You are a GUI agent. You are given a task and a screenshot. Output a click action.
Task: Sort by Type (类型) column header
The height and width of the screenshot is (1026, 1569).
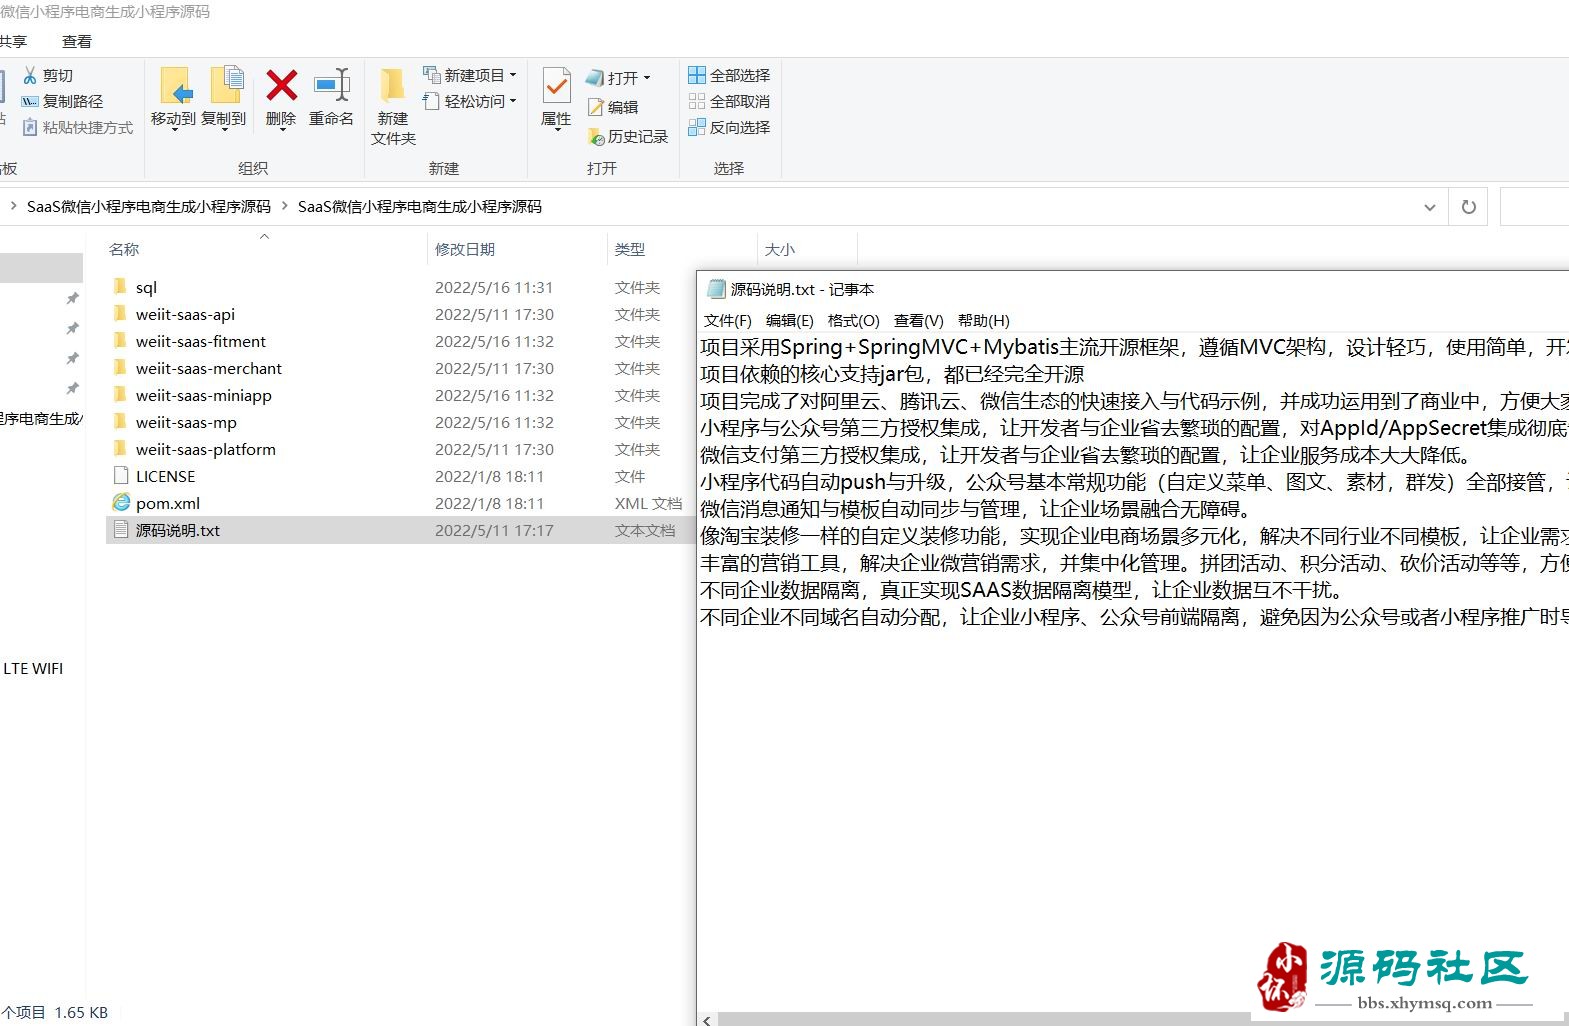[682, 249]
